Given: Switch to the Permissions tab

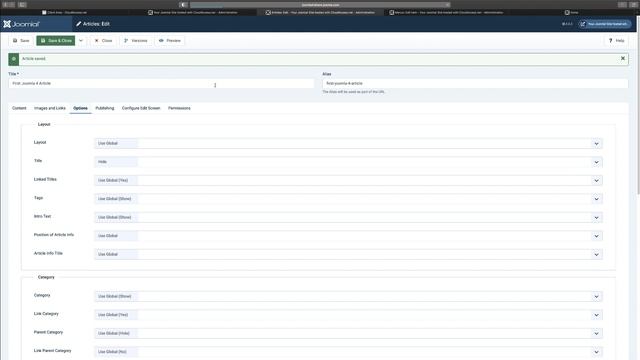Looking at the screenshot, I should pyautogui.click(x=179, y=108).
